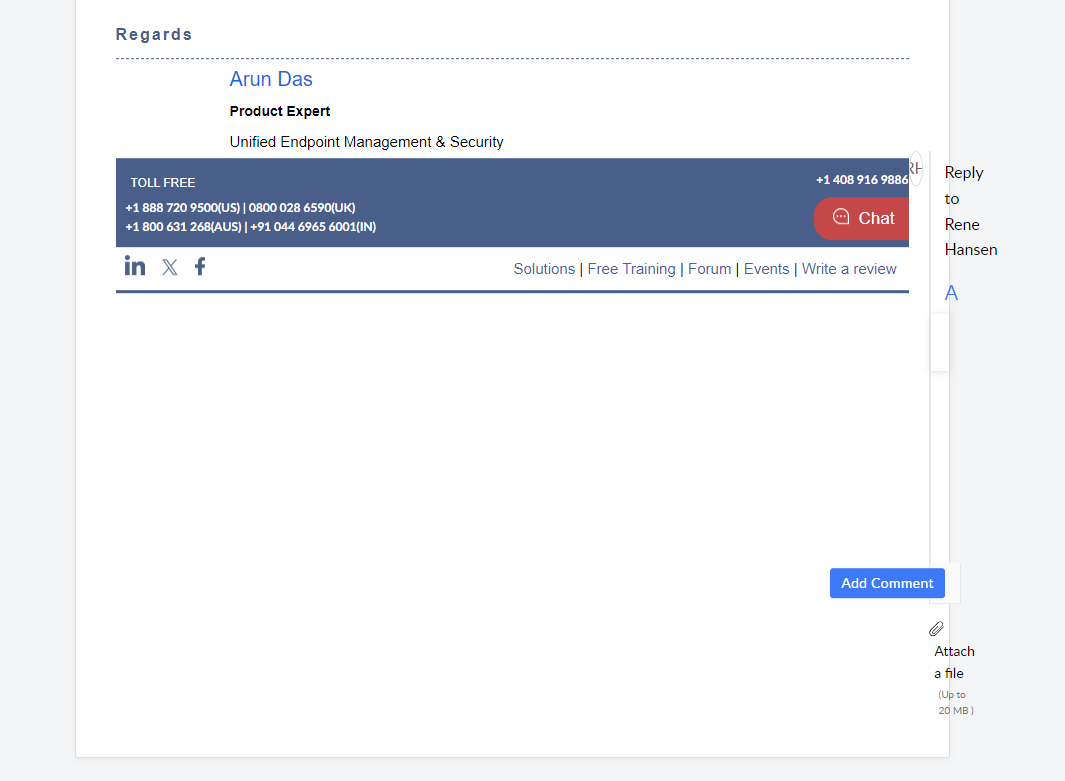The image size is (1065, 781).
Task: Open the Free Training link
Action: coord(631,269)
